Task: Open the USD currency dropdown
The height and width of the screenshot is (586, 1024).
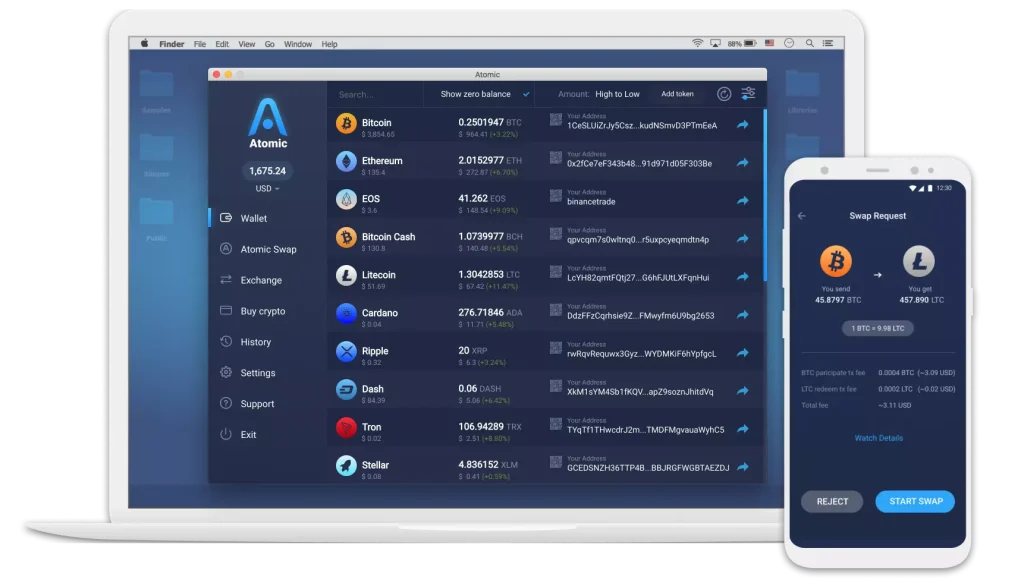Action: pyautogui.click(x=266, y=189)
